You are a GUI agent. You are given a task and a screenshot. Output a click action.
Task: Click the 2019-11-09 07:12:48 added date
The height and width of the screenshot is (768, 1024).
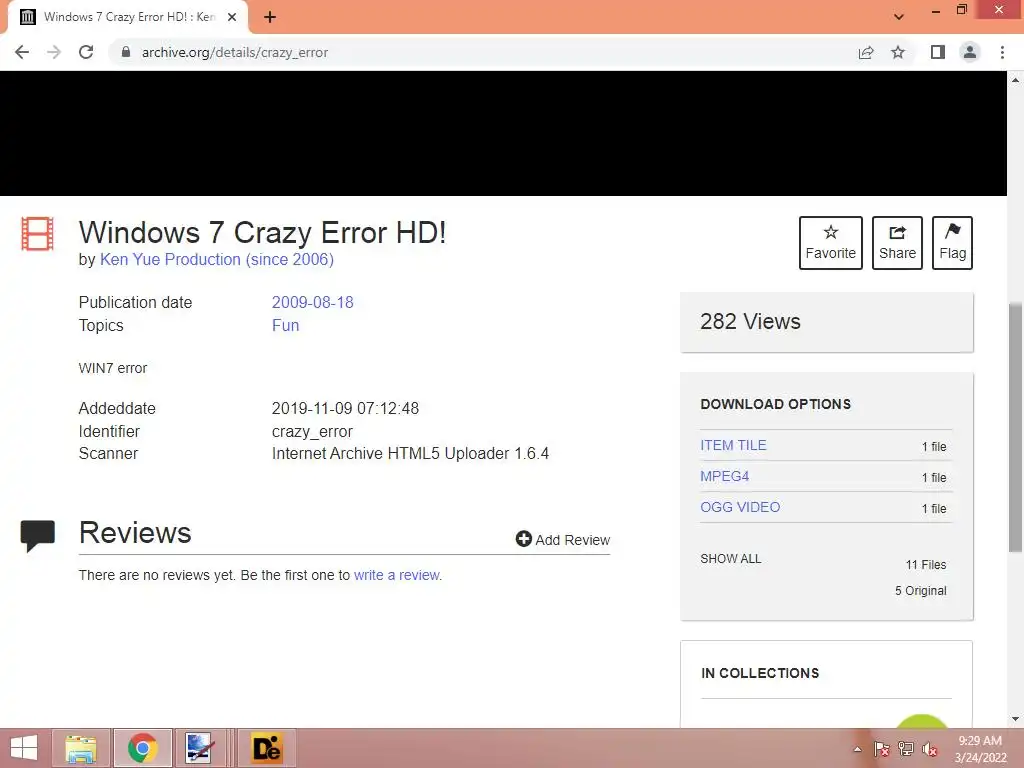click(x=345, y=409)
